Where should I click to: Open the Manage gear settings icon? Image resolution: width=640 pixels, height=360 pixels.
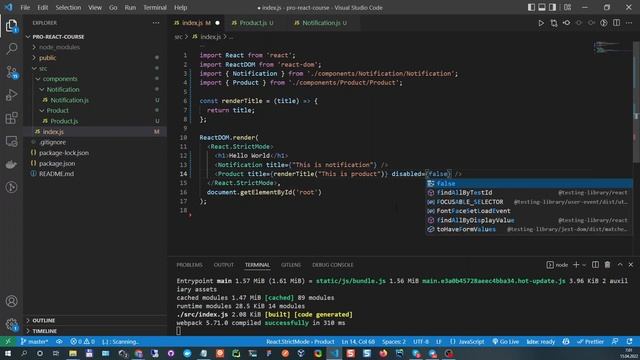[11, 324]
